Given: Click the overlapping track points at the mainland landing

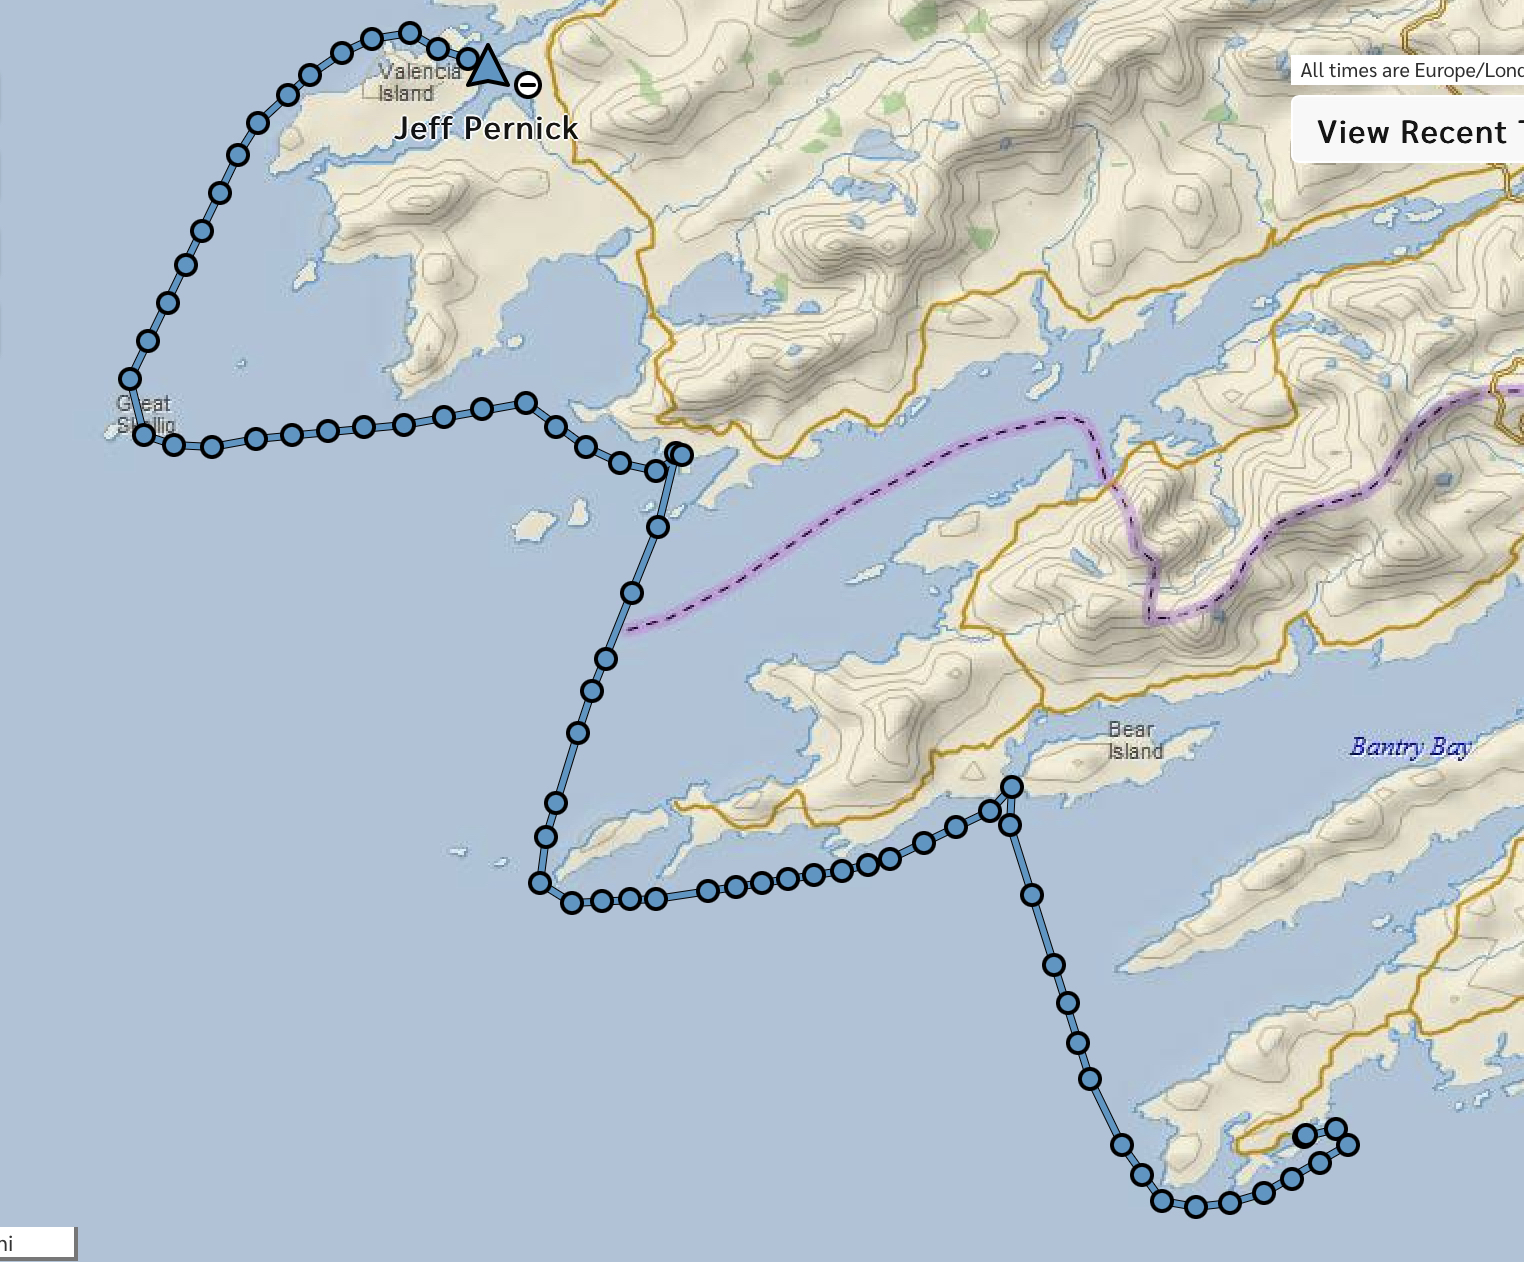Looking at the screenshot, I should point(679,454).
